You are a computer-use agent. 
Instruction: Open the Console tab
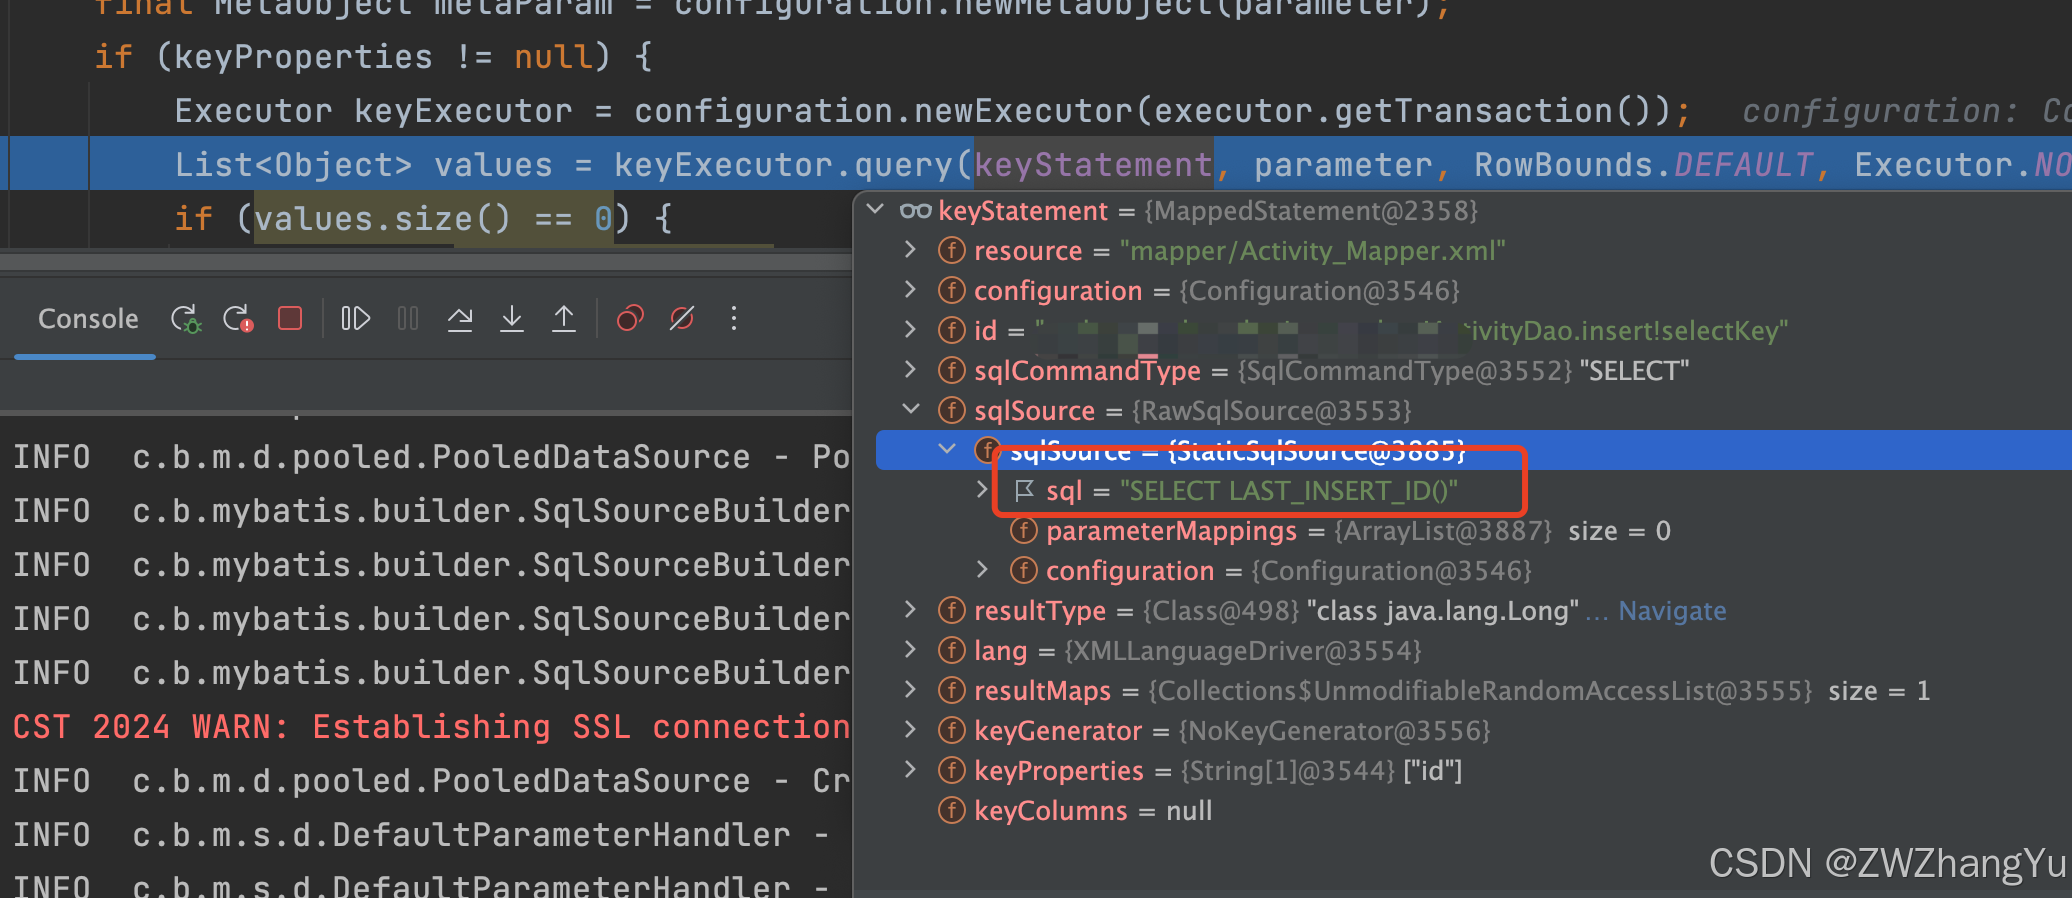coord(88,319)
